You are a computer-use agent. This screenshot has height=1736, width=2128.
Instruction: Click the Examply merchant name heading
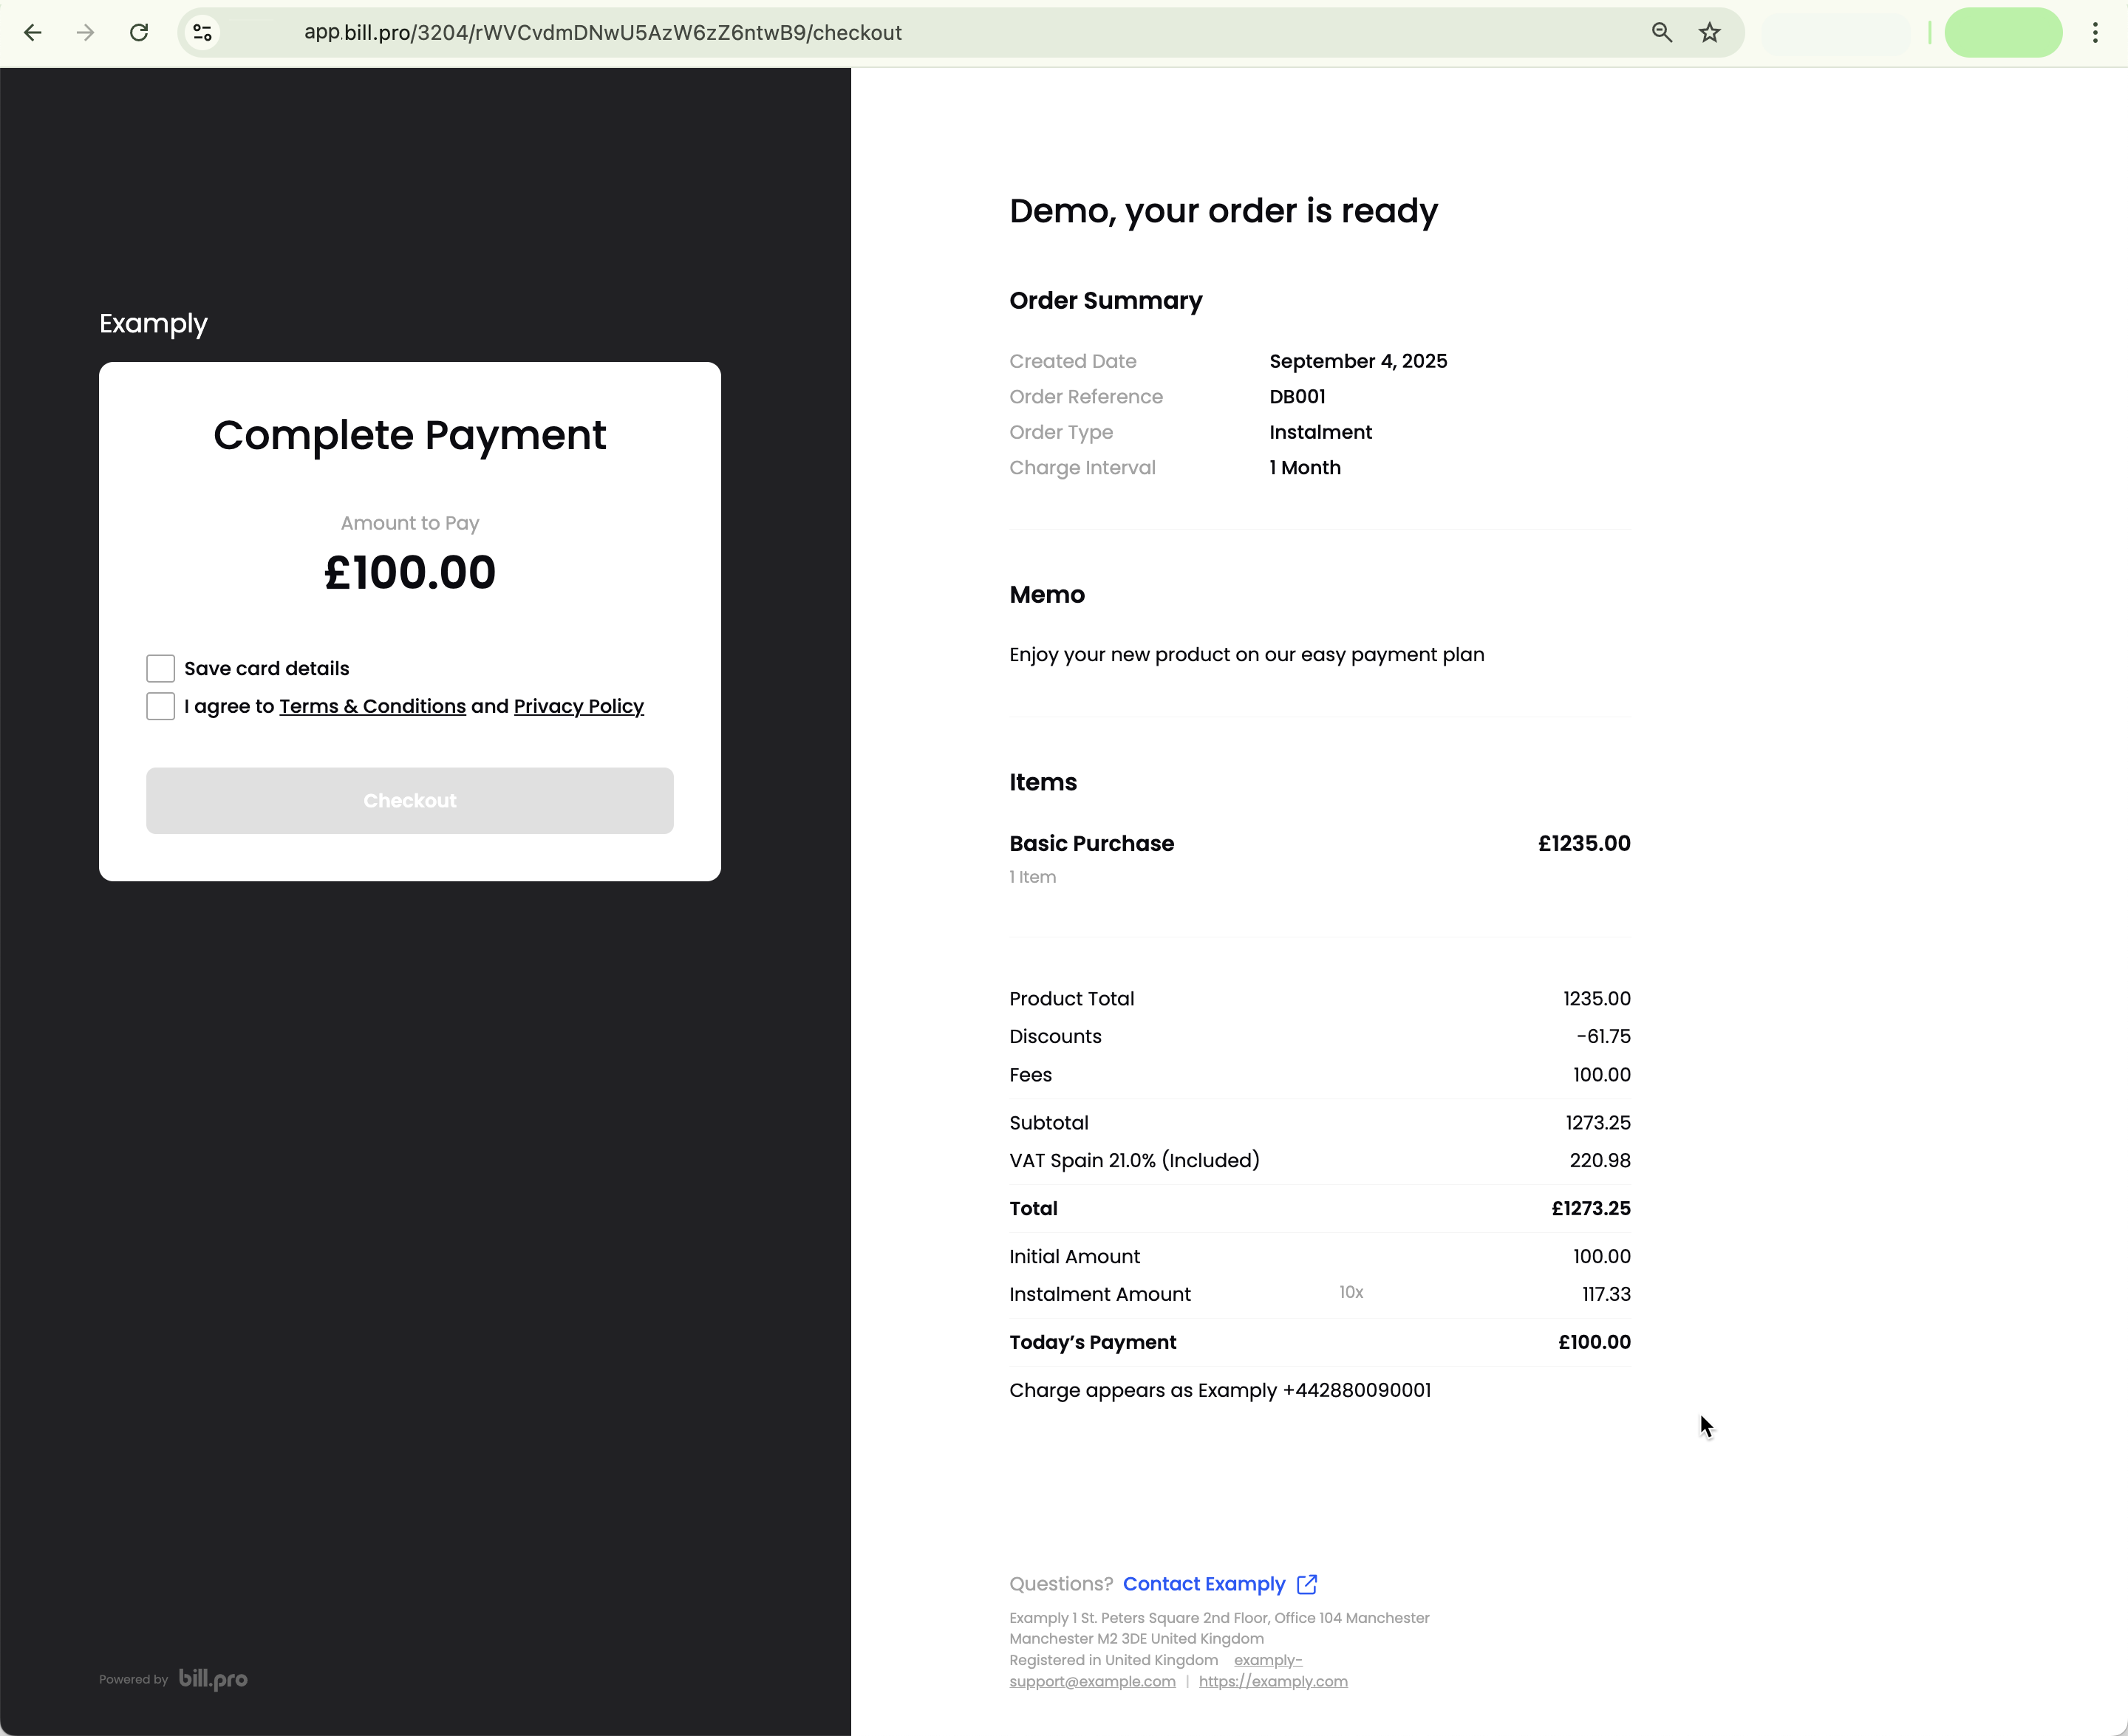click(153, 324)
